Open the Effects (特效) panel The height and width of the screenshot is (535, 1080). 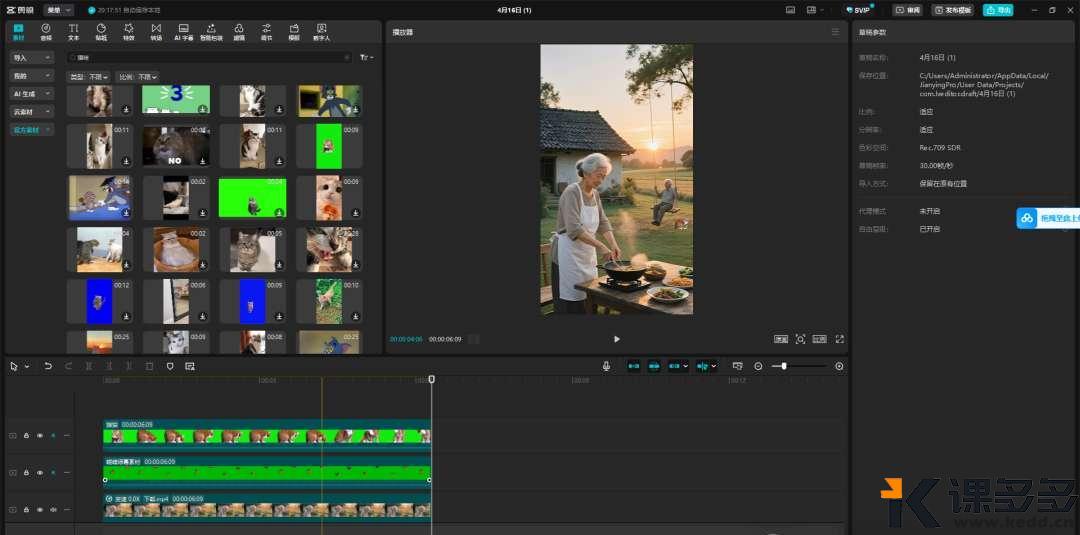(x=128, y=31)
